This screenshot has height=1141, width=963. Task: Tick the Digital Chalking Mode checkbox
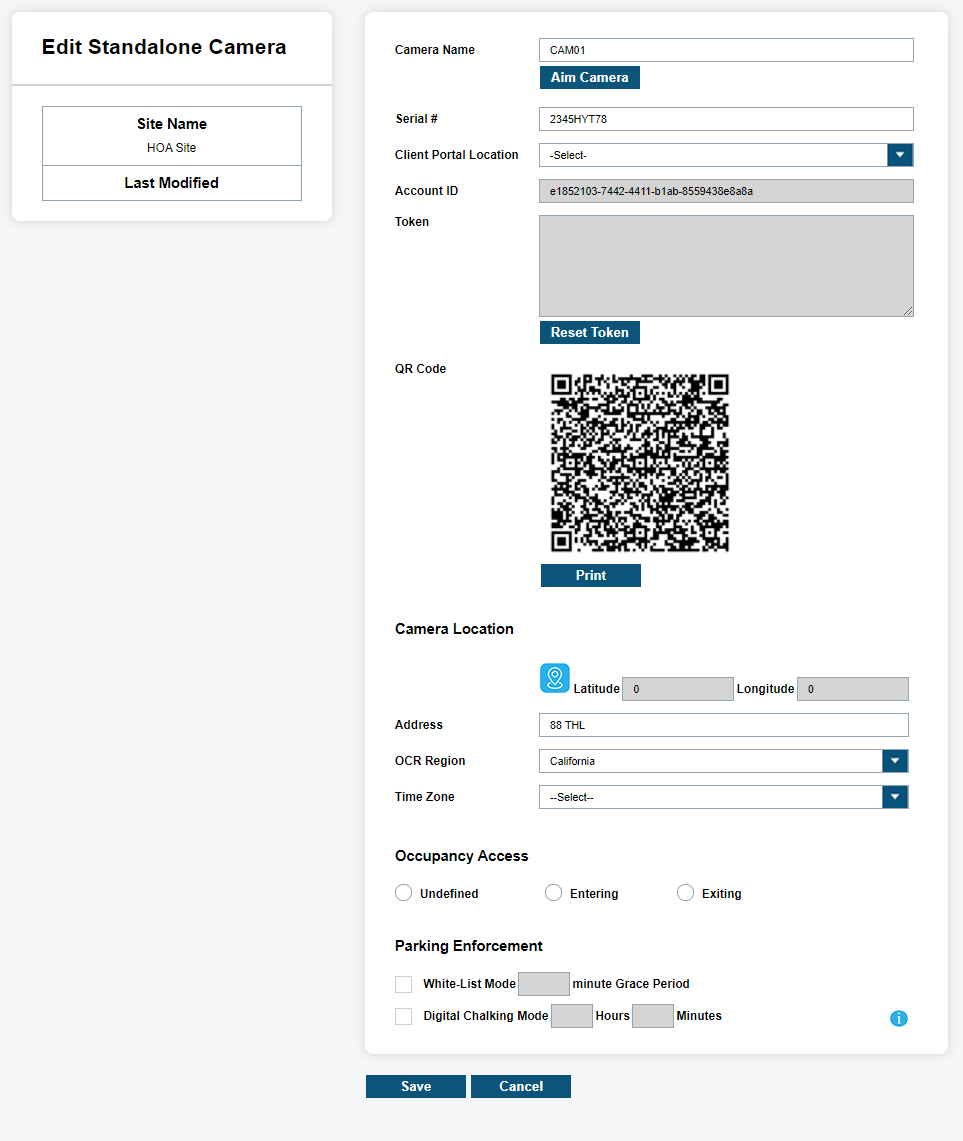pos(404,1016)
